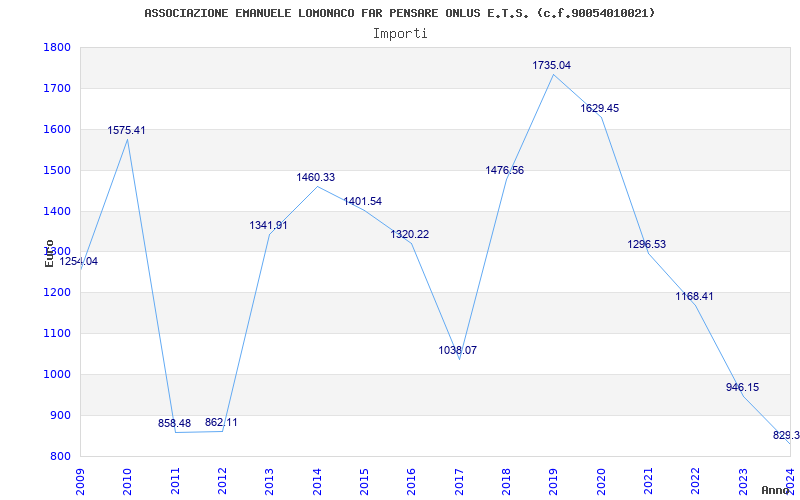Image resolution: width=800 pixels, height=500 pixels.
Task: Click data value 1341.91
Action: pos(268,226)
